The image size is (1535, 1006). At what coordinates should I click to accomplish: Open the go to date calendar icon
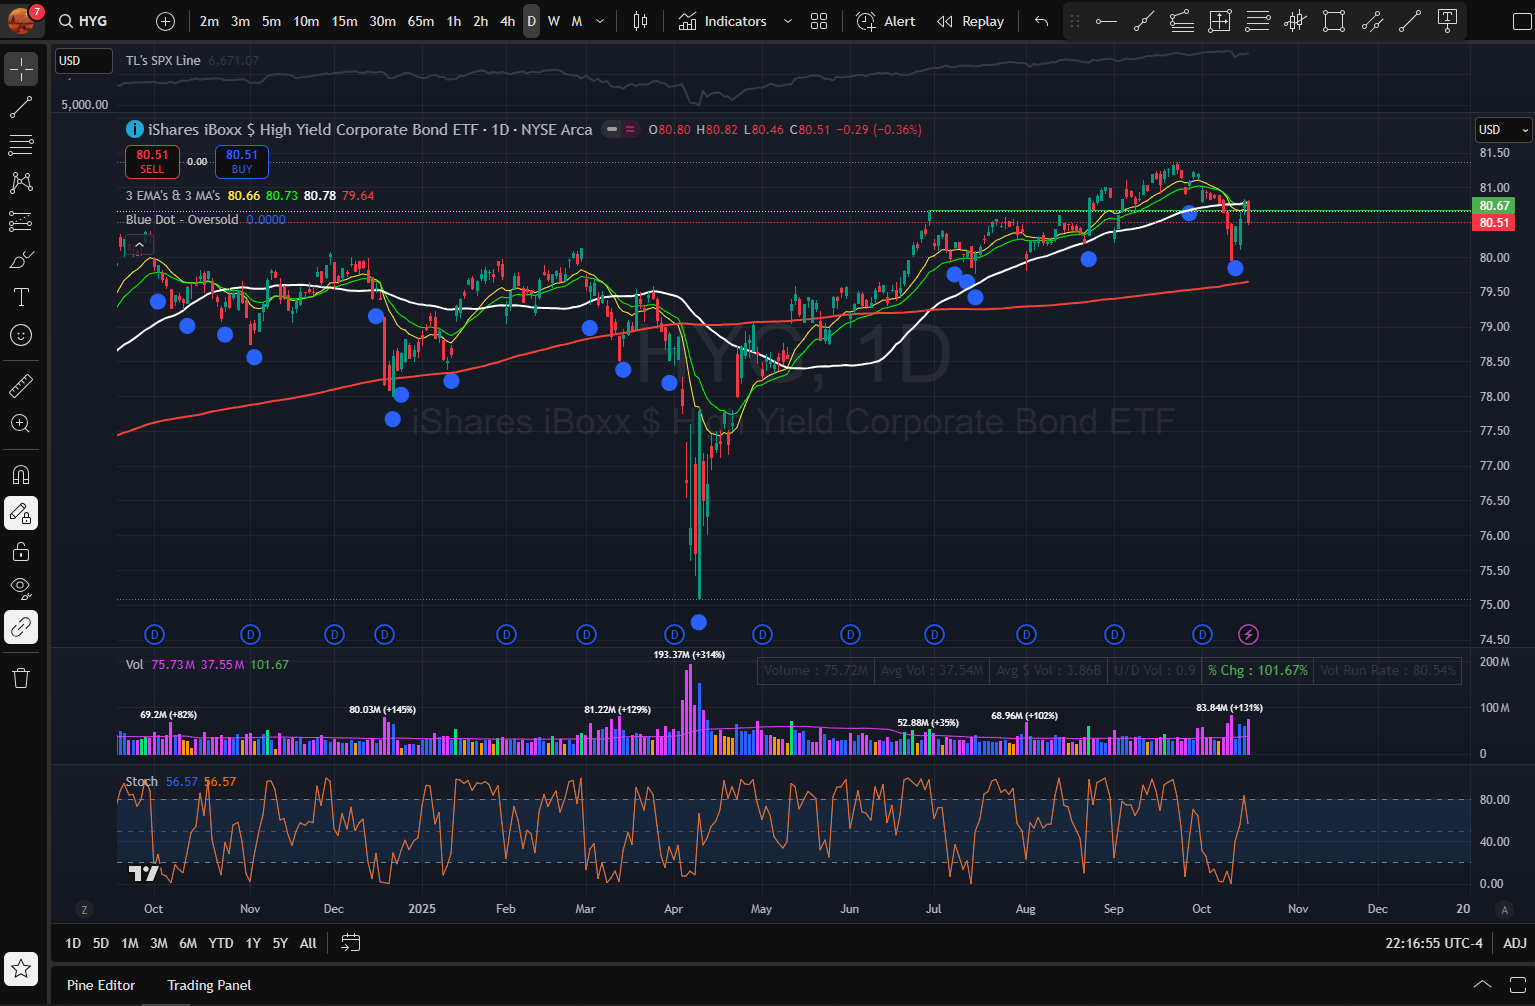(350, 943)
